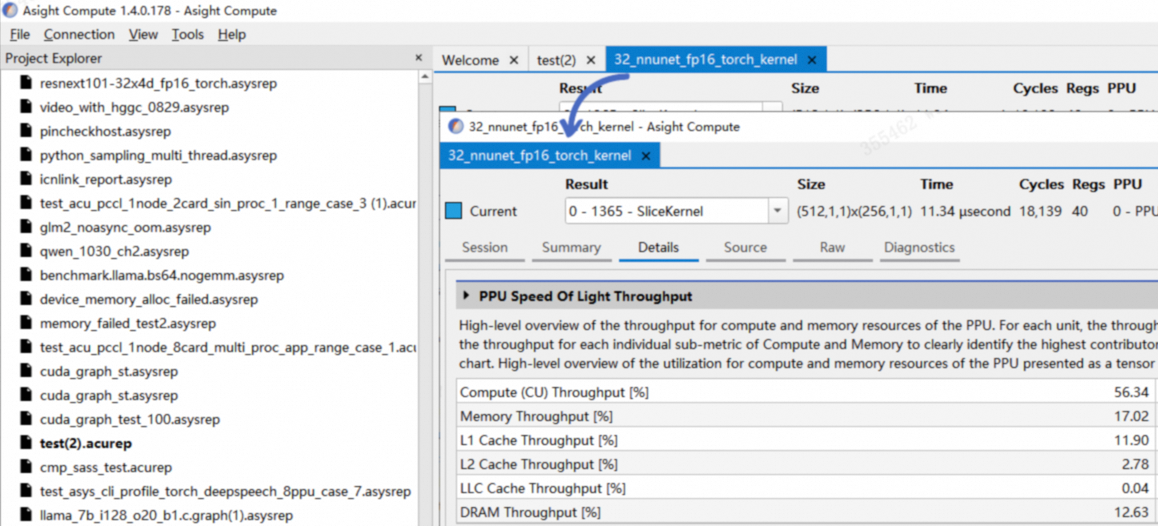Select memory_failed_test2.asysrep file

(x=128, y=324)
